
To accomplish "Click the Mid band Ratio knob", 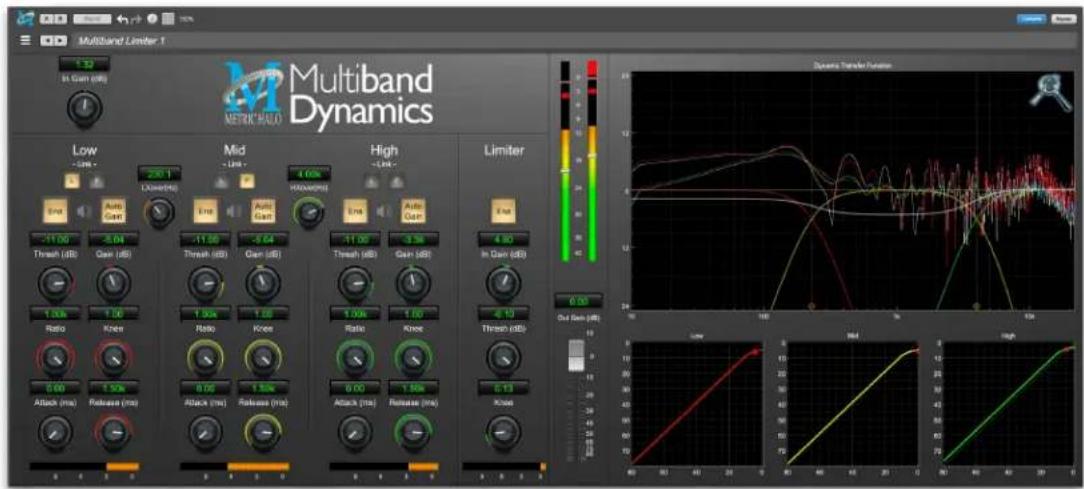I will click(x=205, y=357).
